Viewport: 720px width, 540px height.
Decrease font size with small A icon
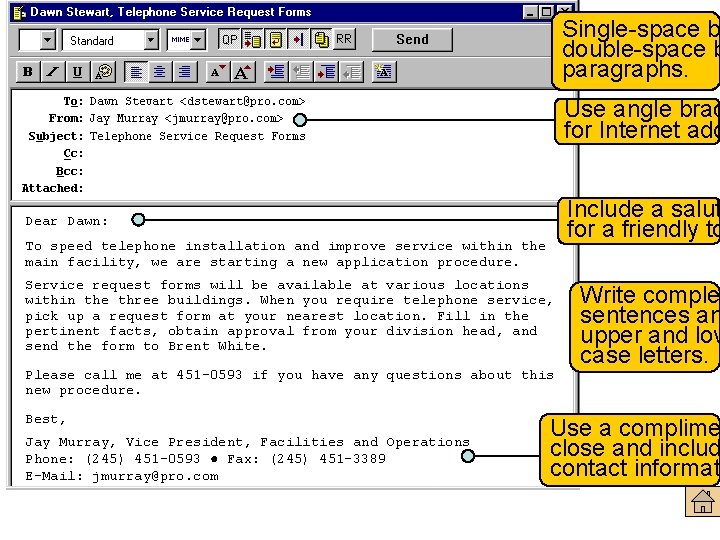[x=217, y=72]
